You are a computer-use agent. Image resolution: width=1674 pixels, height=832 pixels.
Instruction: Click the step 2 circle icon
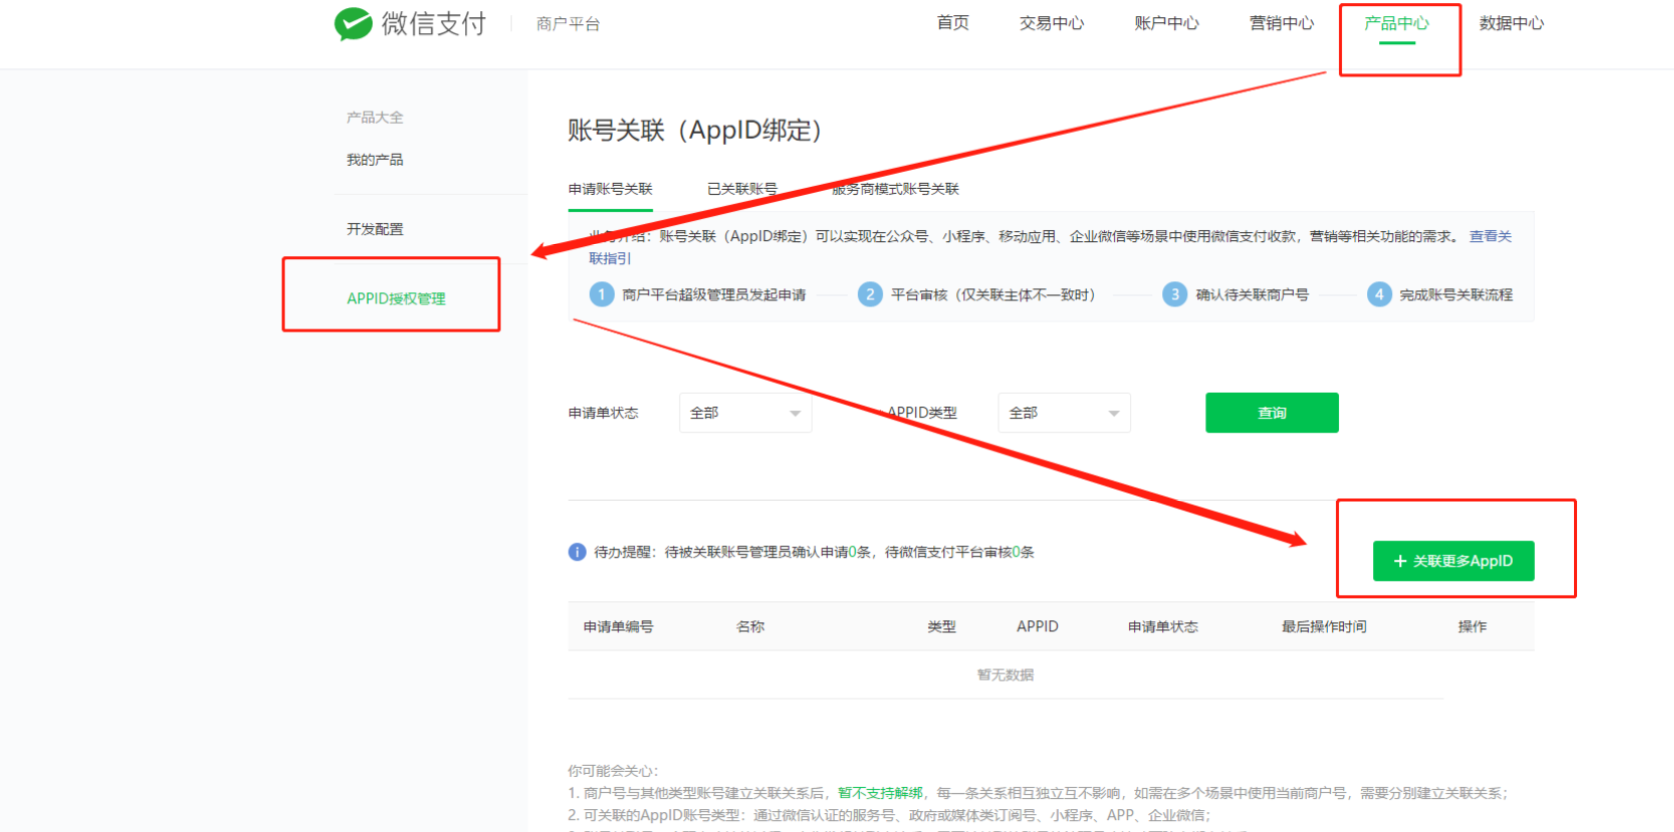tap(870, 294)
